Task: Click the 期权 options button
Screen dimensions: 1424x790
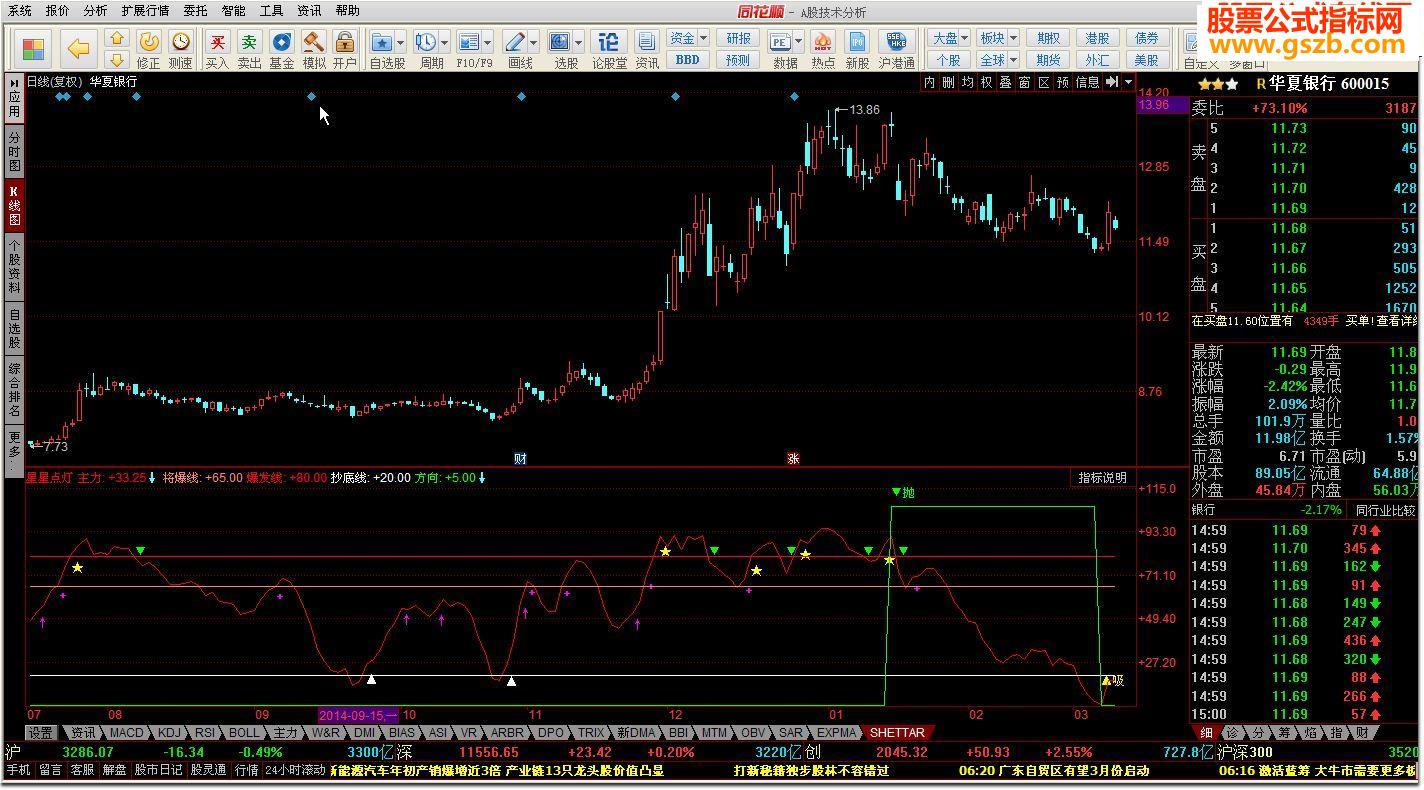Action: click(1048, 38)
